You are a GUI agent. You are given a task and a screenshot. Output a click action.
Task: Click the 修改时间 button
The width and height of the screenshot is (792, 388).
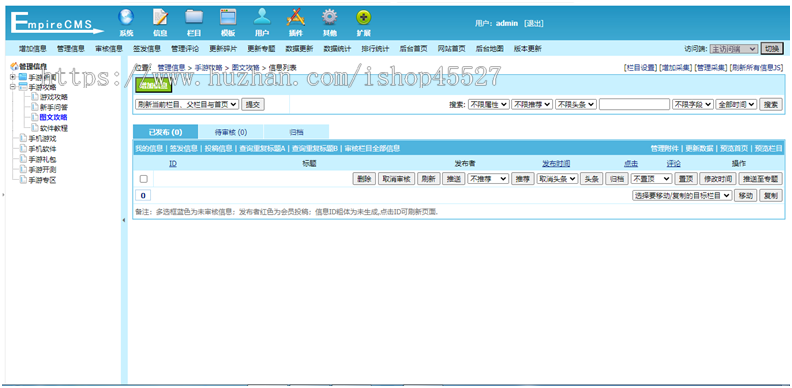tap(718, 179)
